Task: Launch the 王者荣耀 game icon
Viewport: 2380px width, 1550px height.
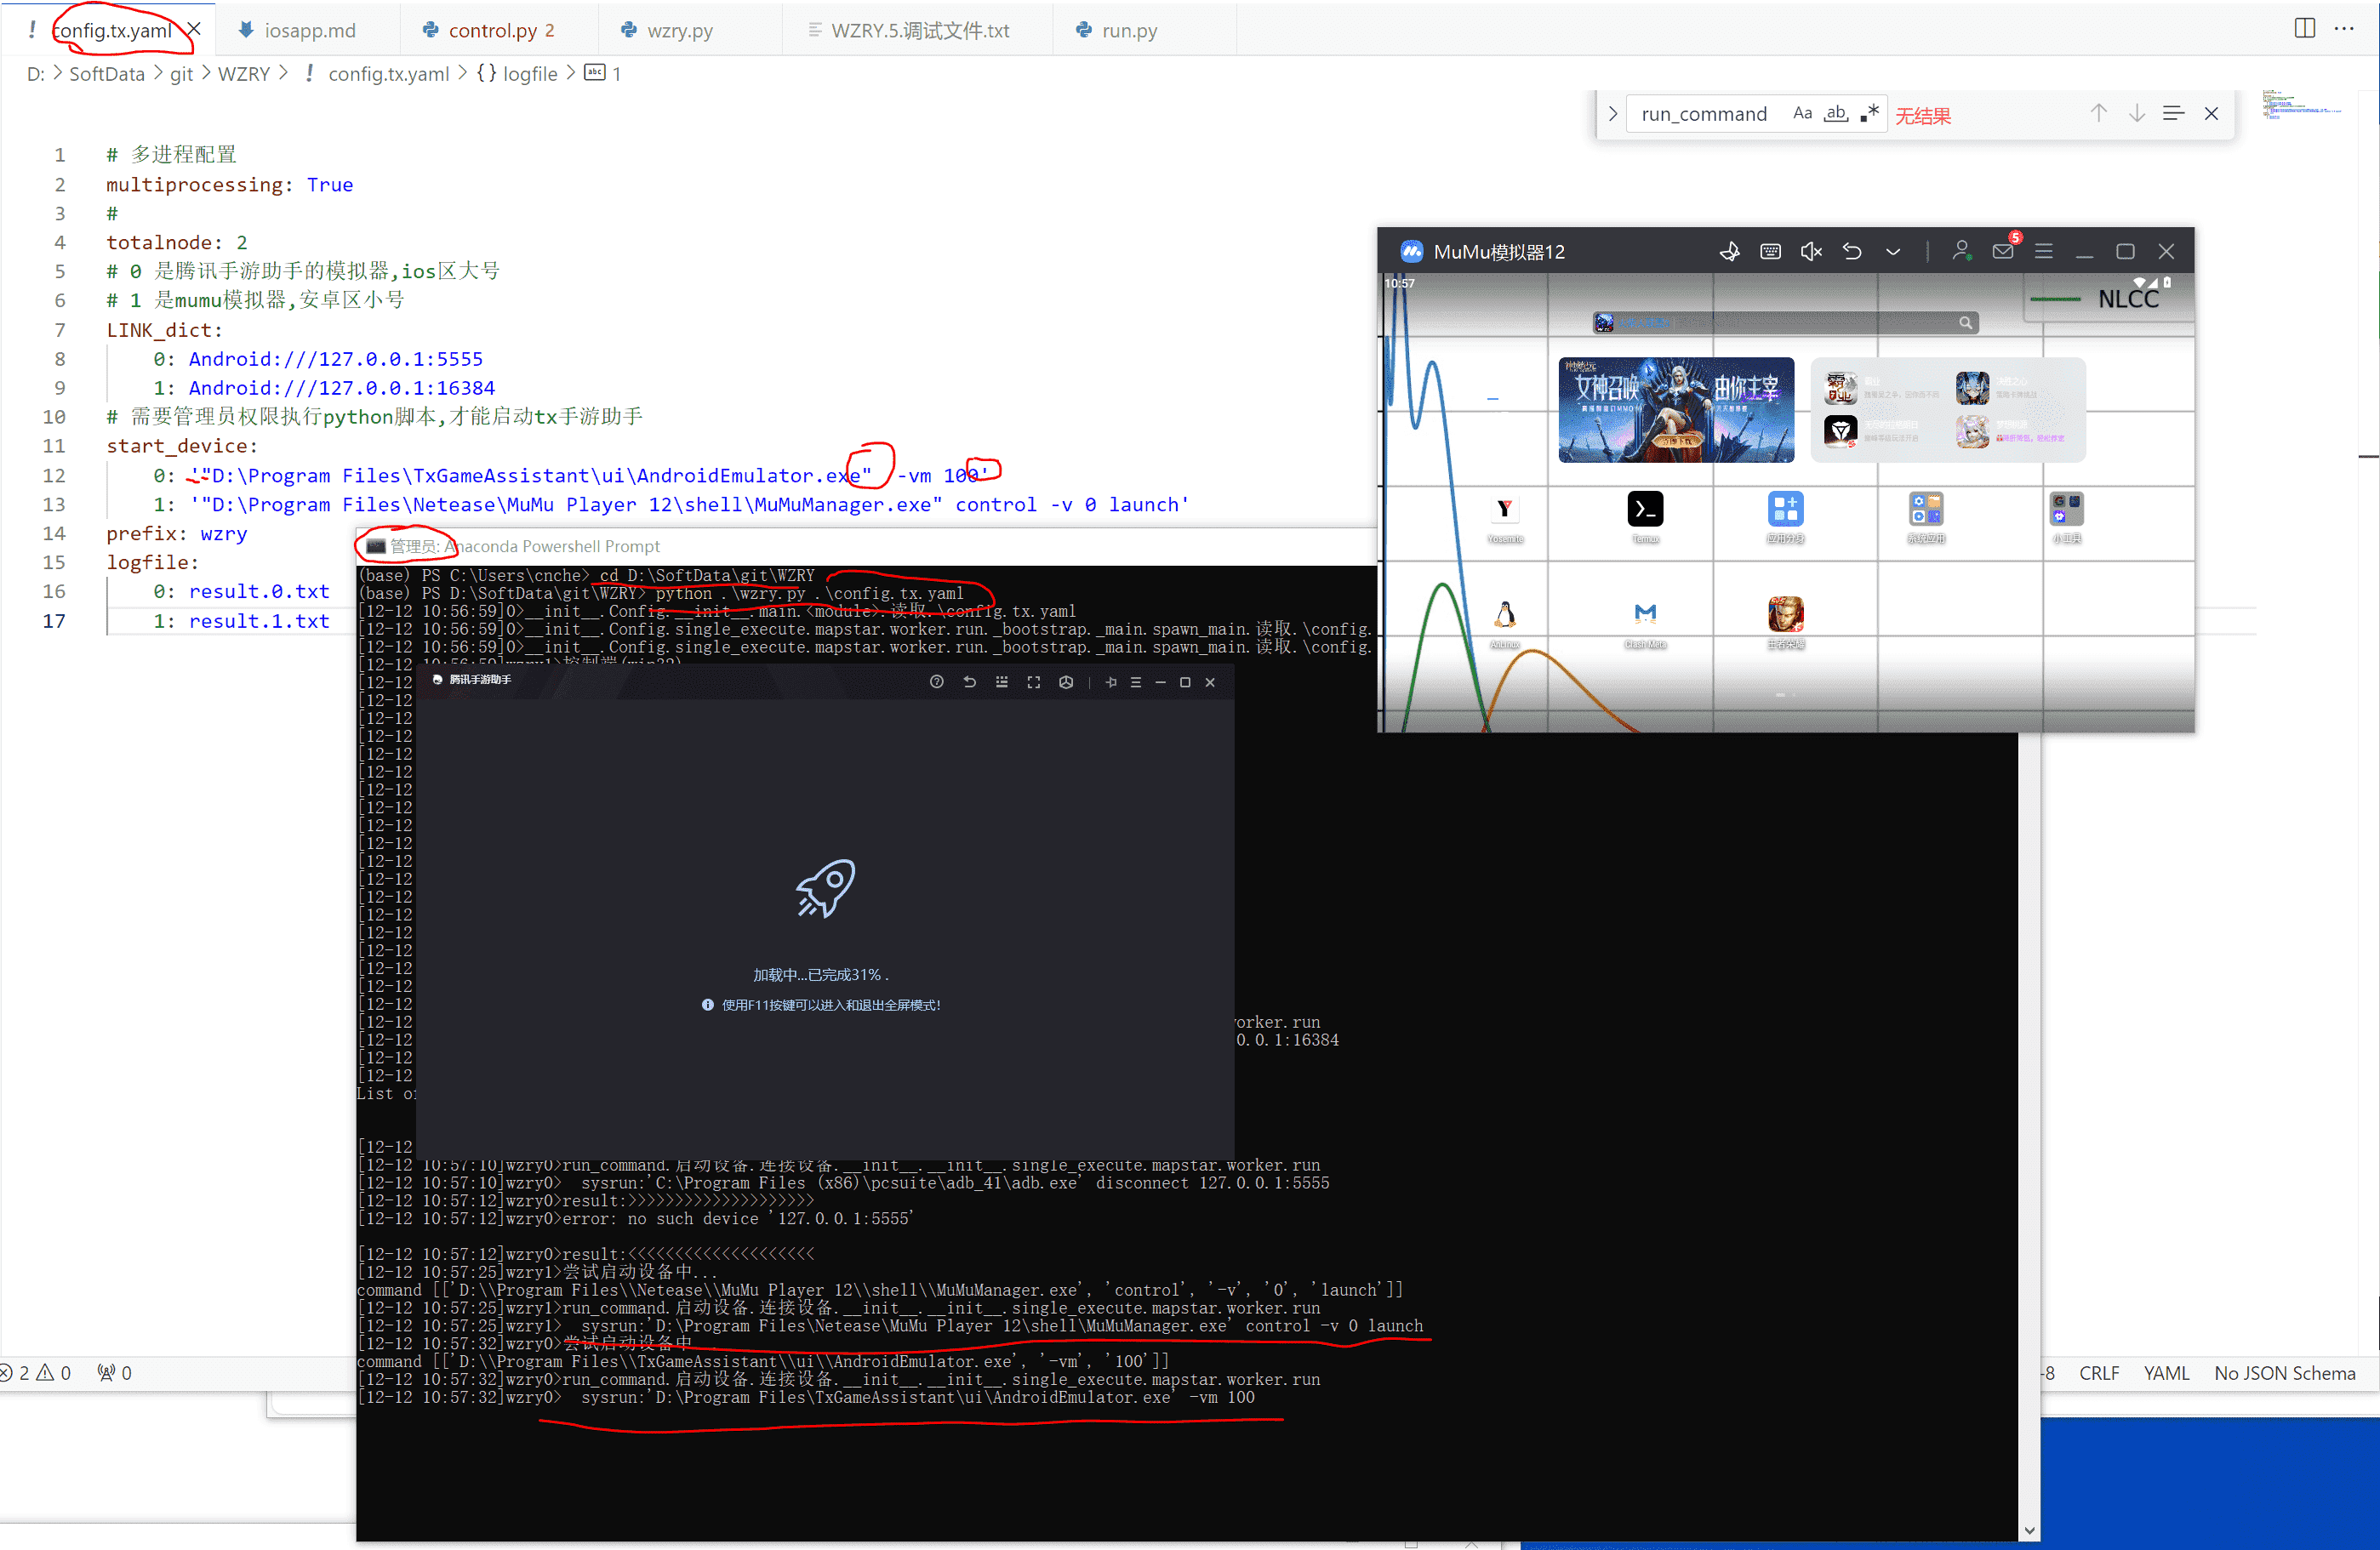Action: 1785,614
